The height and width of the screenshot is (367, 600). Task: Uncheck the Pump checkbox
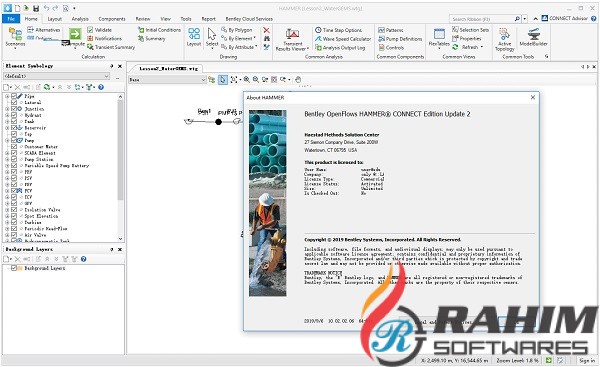14,140
